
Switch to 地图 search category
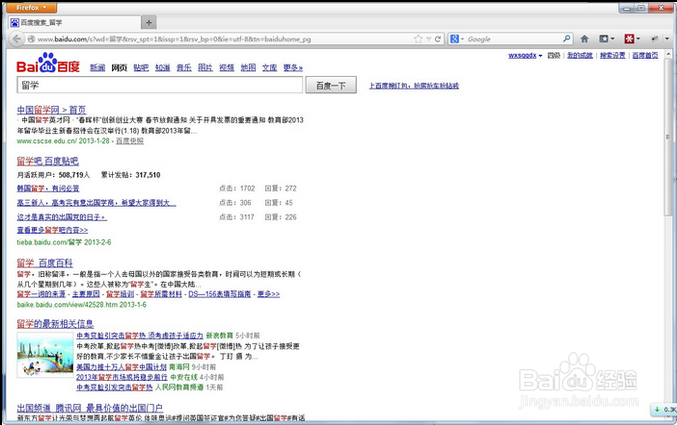click(248, 67)
